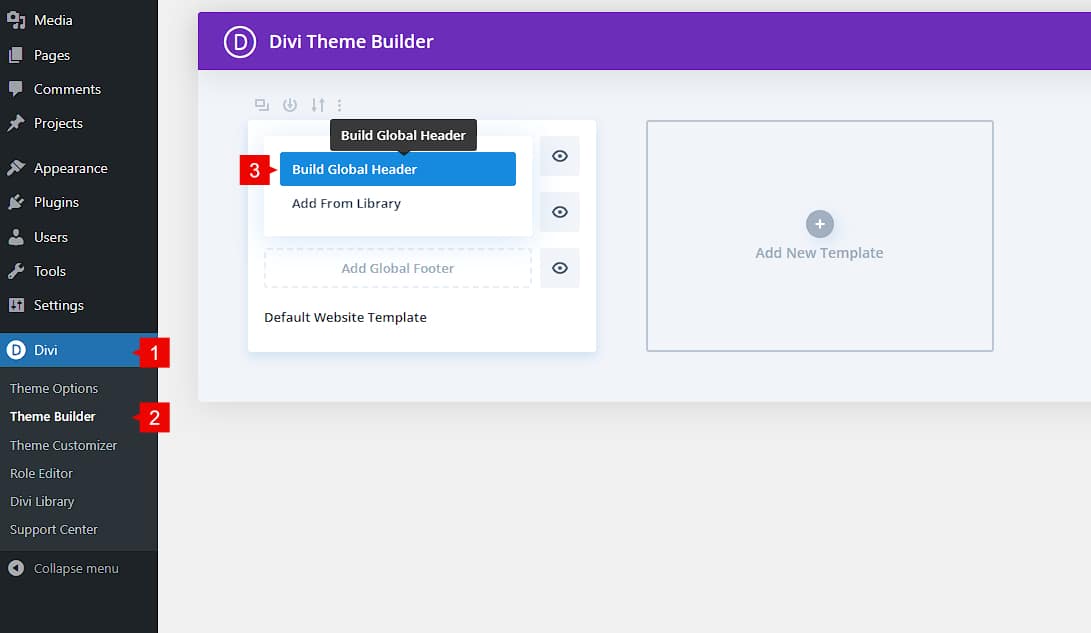The width and height of the screenshot is (1091, 633).
Task: Expand the Settings menu in the sidebar
Action: pyautogui.click(x=58, y=305)
